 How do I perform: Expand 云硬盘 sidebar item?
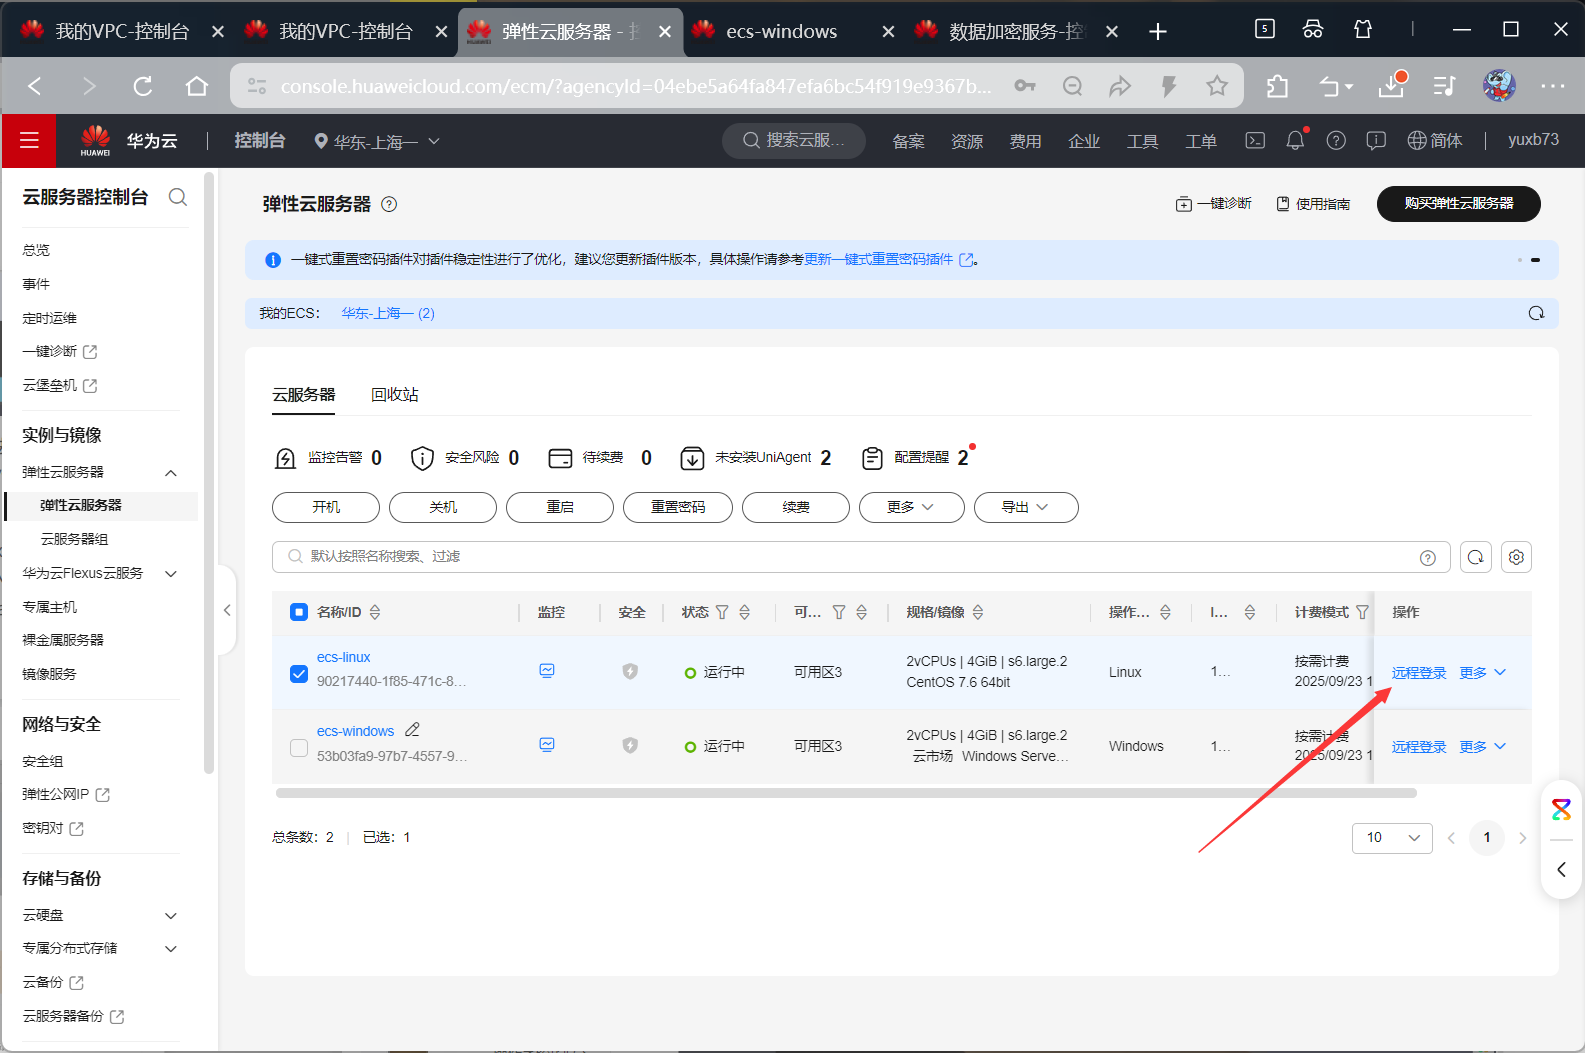point(171,916)
